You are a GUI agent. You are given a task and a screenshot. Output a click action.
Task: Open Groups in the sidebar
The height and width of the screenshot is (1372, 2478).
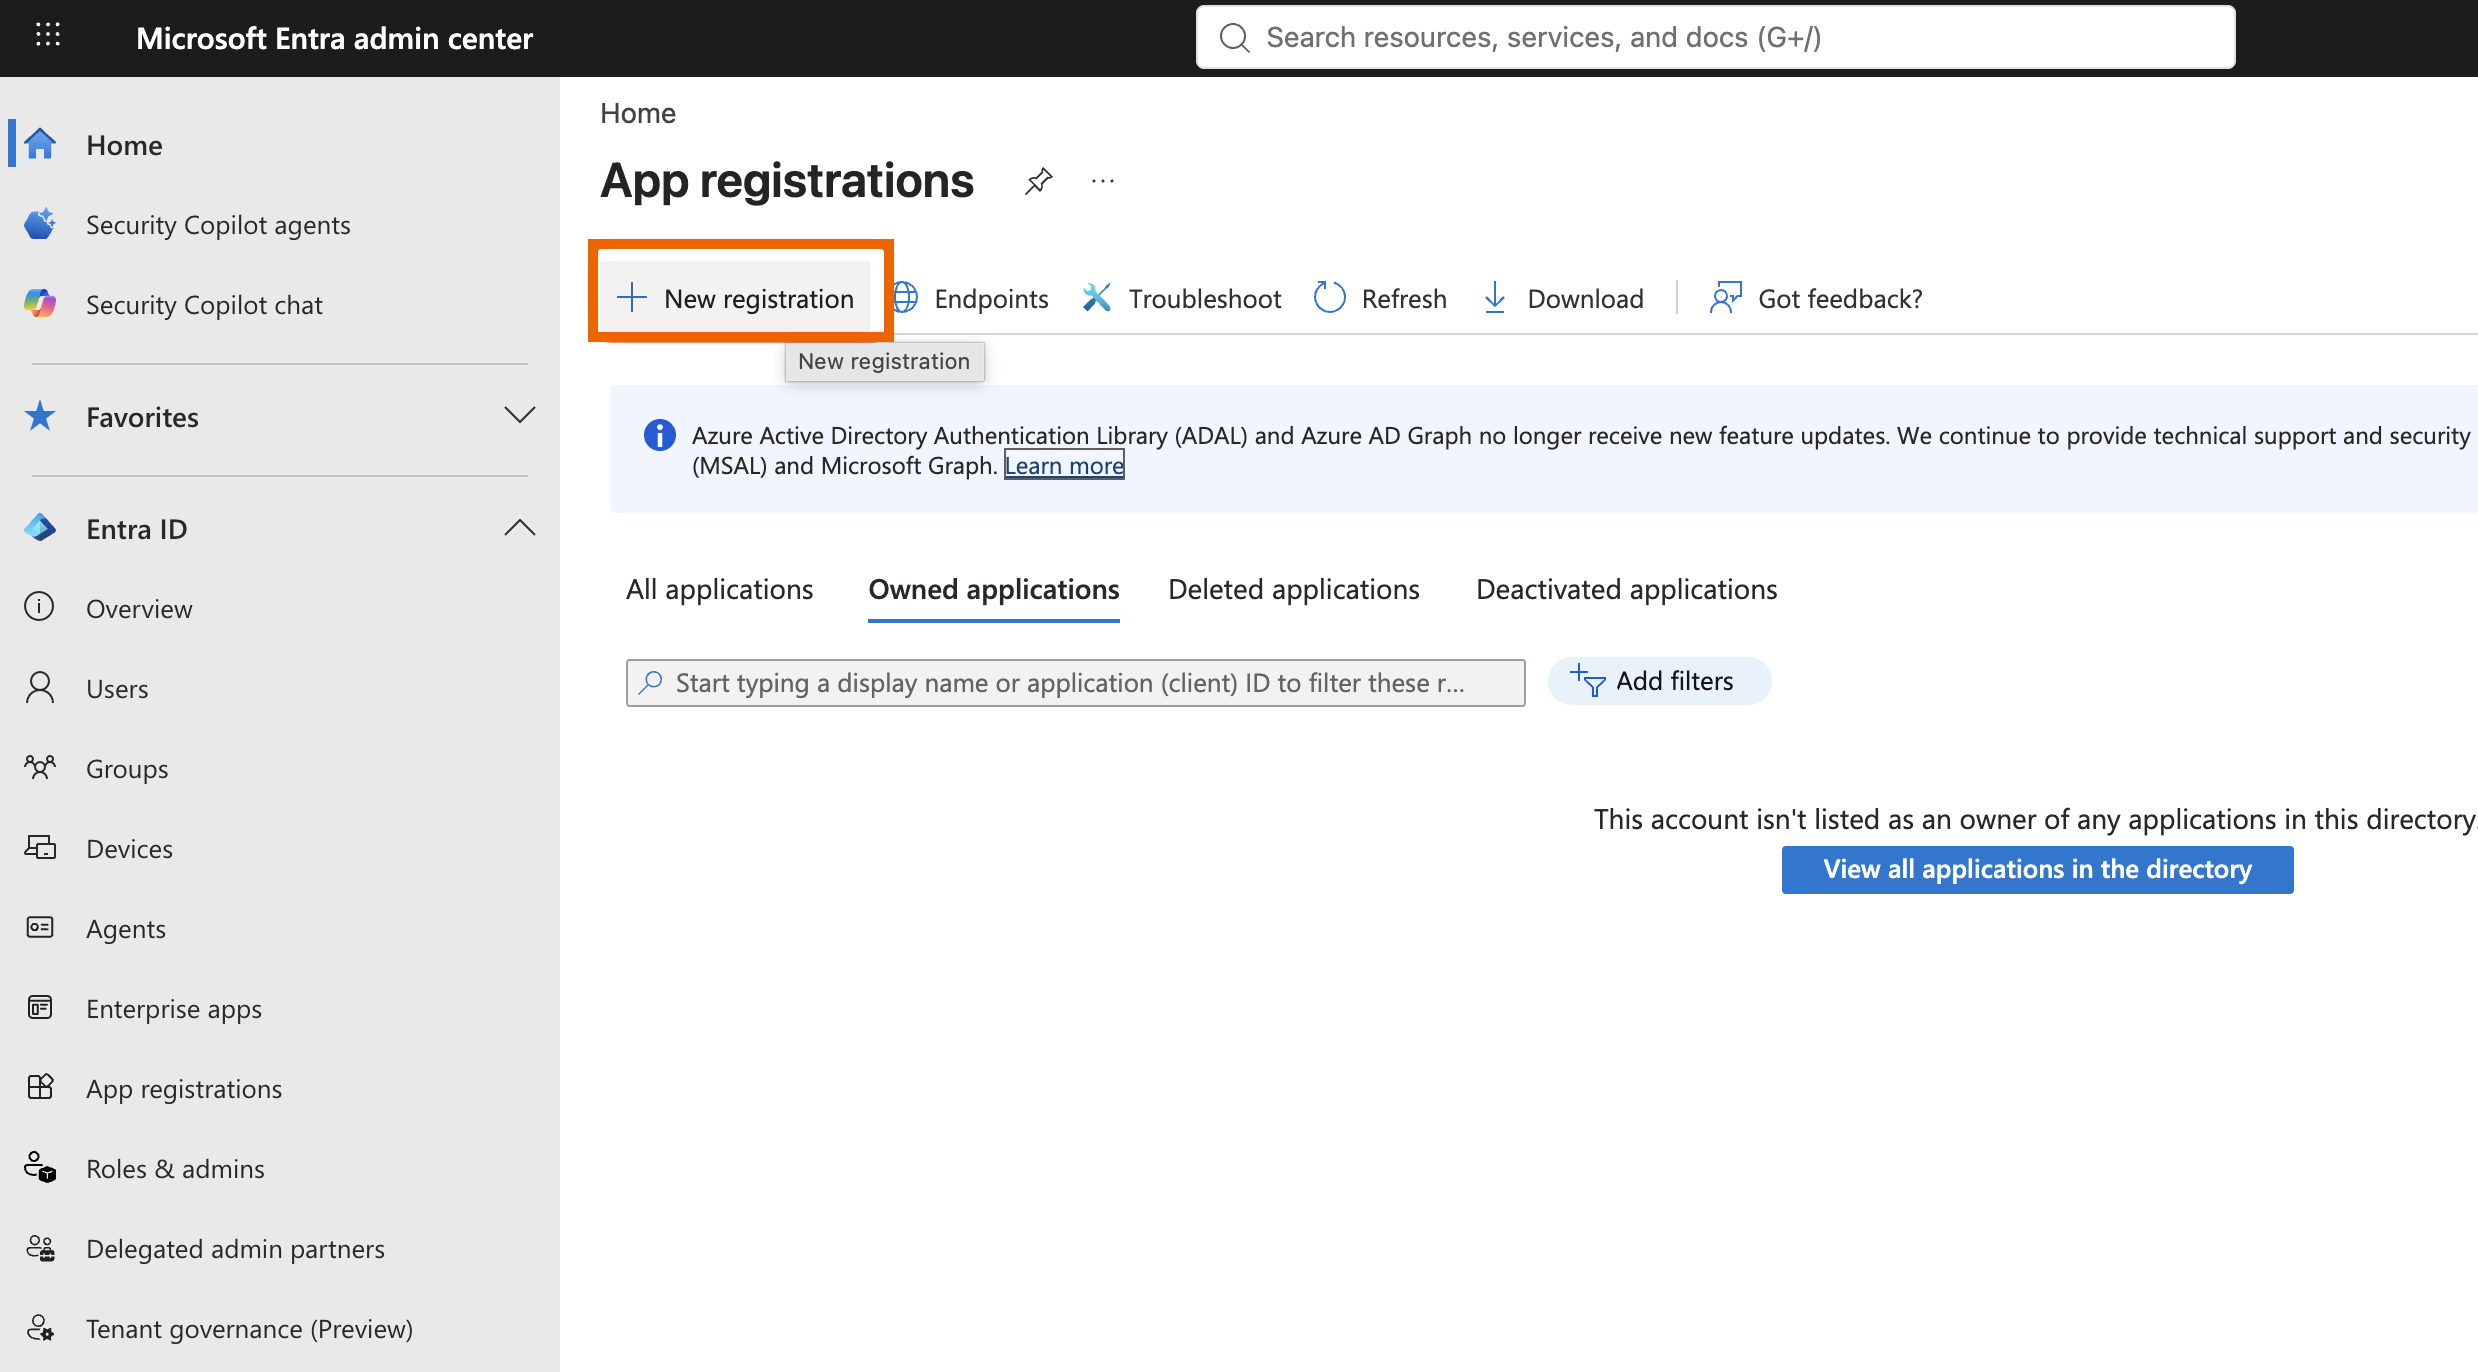127,769
